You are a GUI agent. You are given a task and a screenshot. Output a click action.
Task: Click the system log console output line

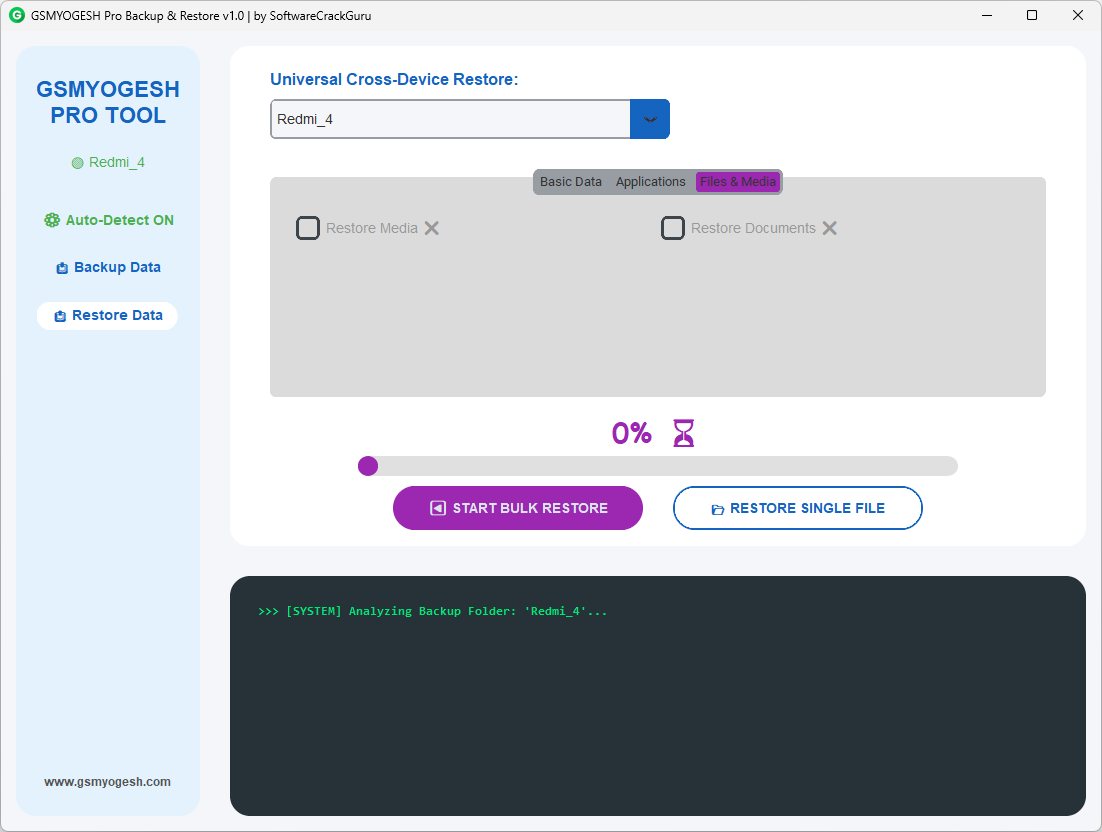[433, 611]
